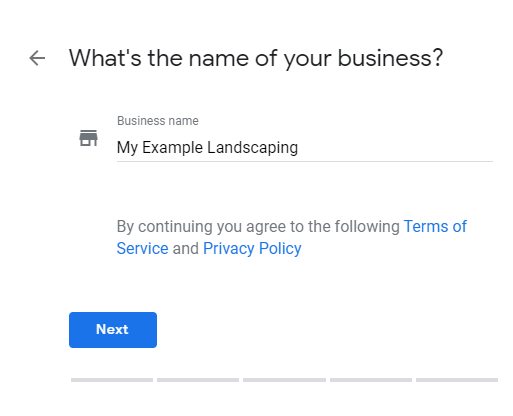Click the 'What's the name of your business?' heading
The height and width of the screenshot is (416, 513).
(256, 59)
